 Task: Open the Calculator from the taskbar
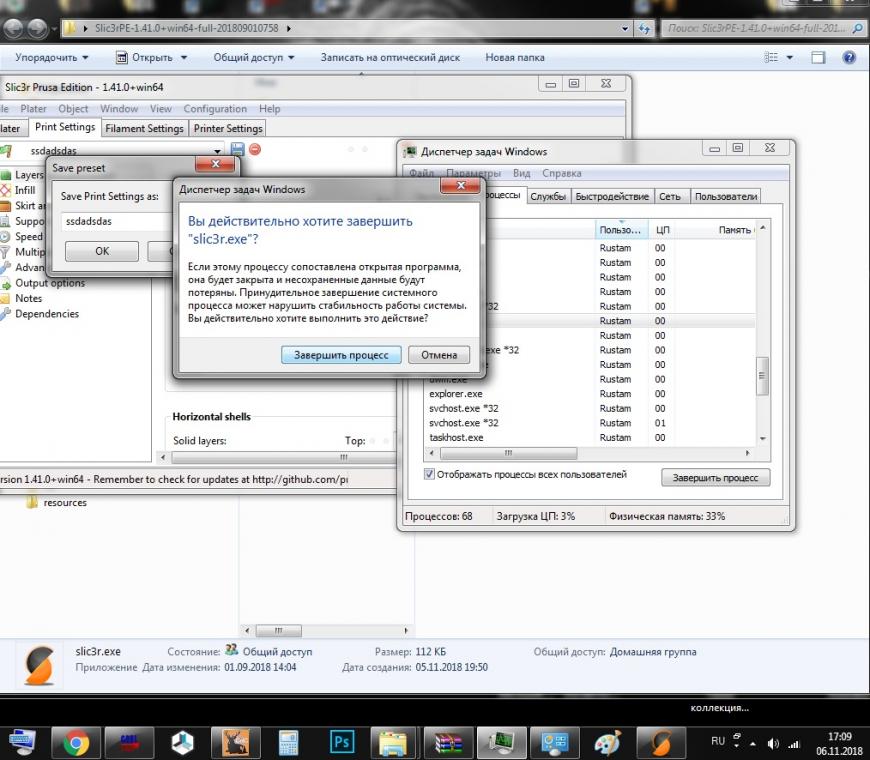point(289,742)
